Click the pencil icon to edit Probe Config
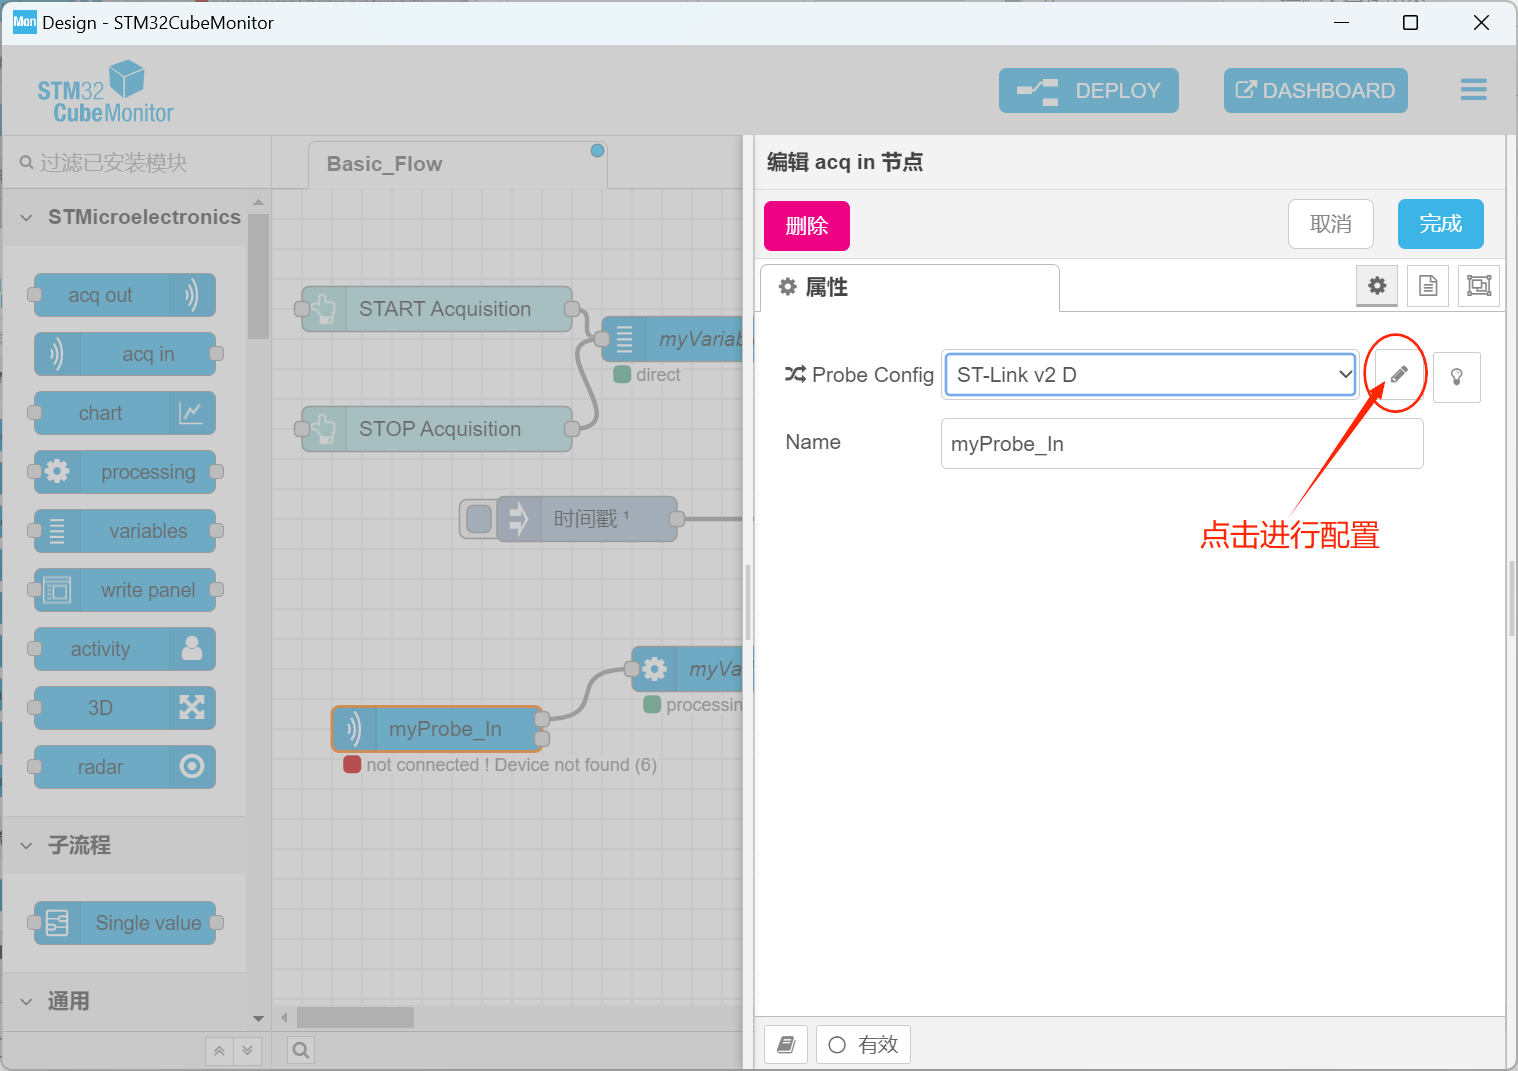 click(x=1396, y=373)
